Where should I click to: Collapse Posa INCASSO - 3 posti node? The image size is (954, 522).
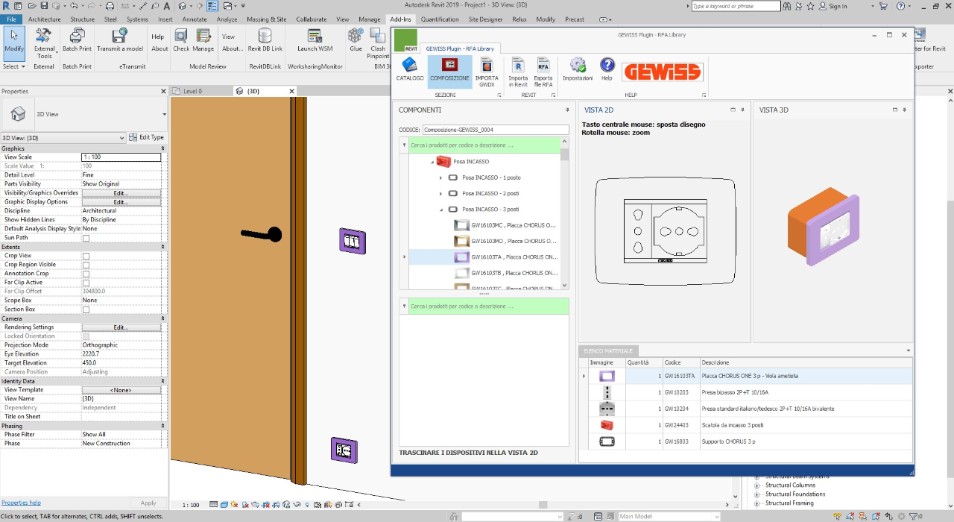441,209
